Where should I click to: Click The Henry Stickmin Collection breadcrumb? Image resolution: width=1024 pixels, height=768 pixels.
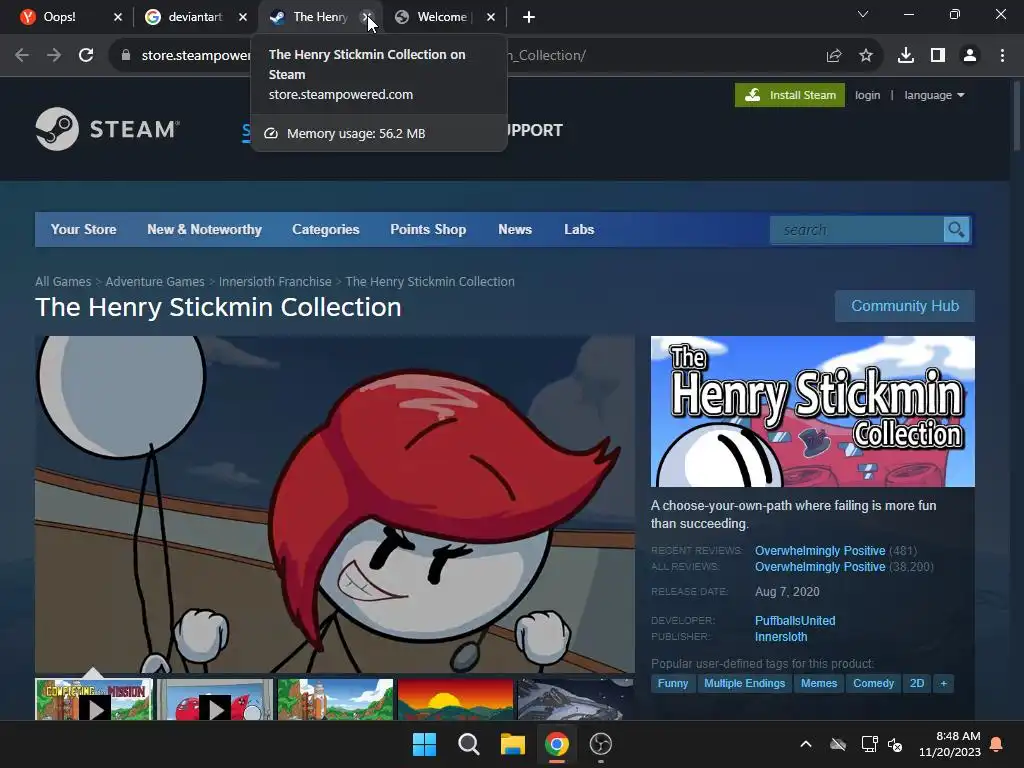click(x=430, y=281)
